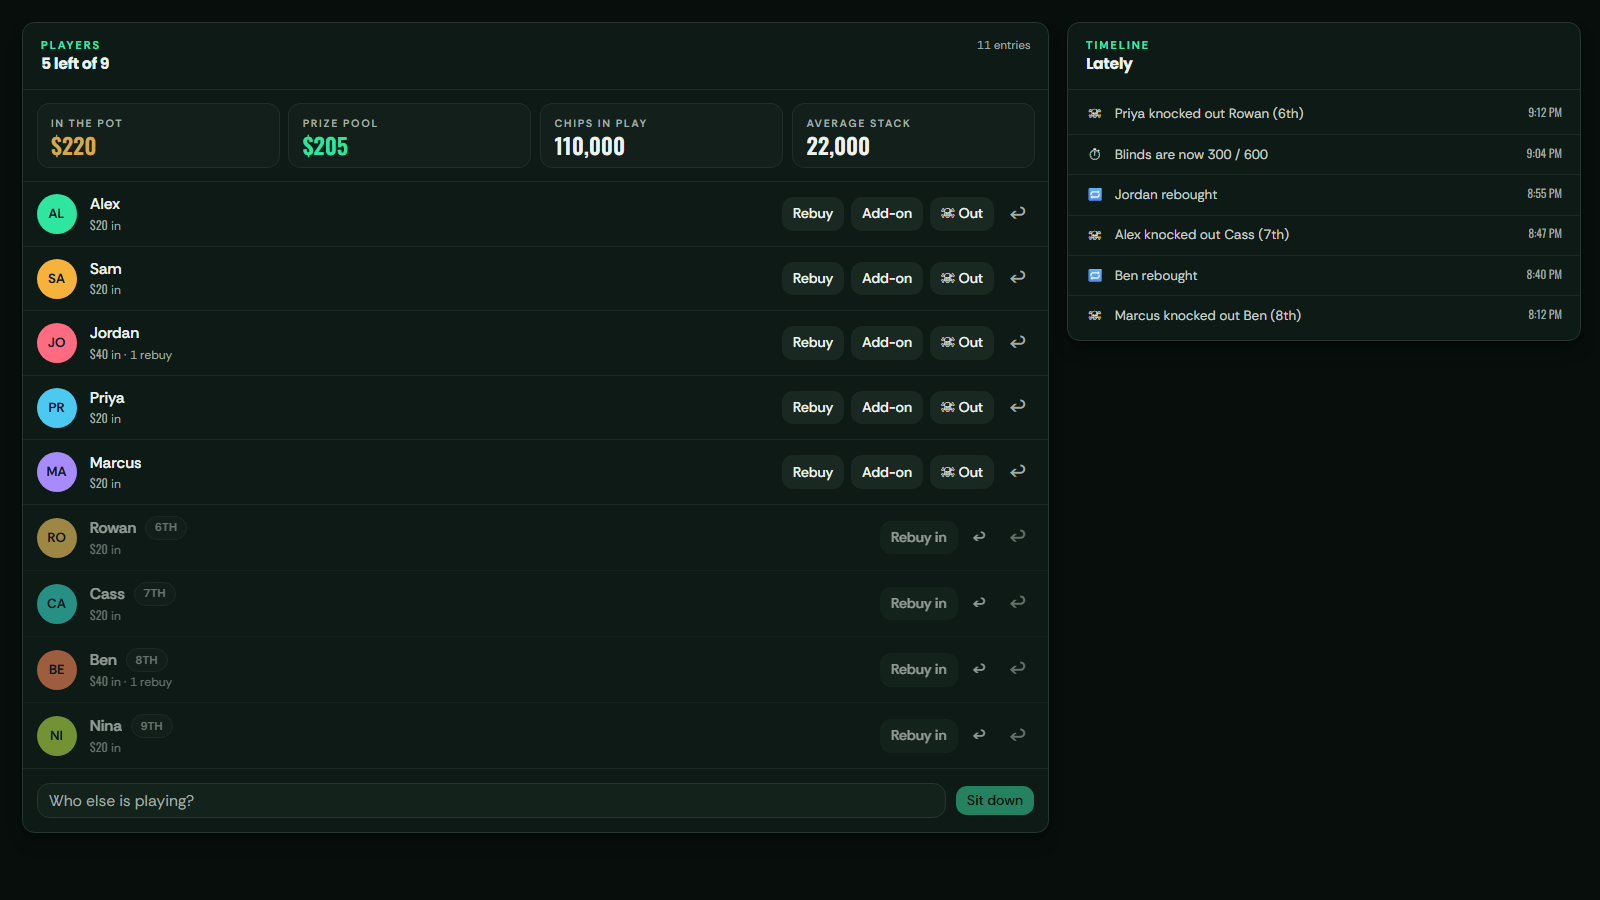Click the return arrow icon in Alex's row
The height and width of the screenshot is (900, 1600).
(x=1017, y=213)
